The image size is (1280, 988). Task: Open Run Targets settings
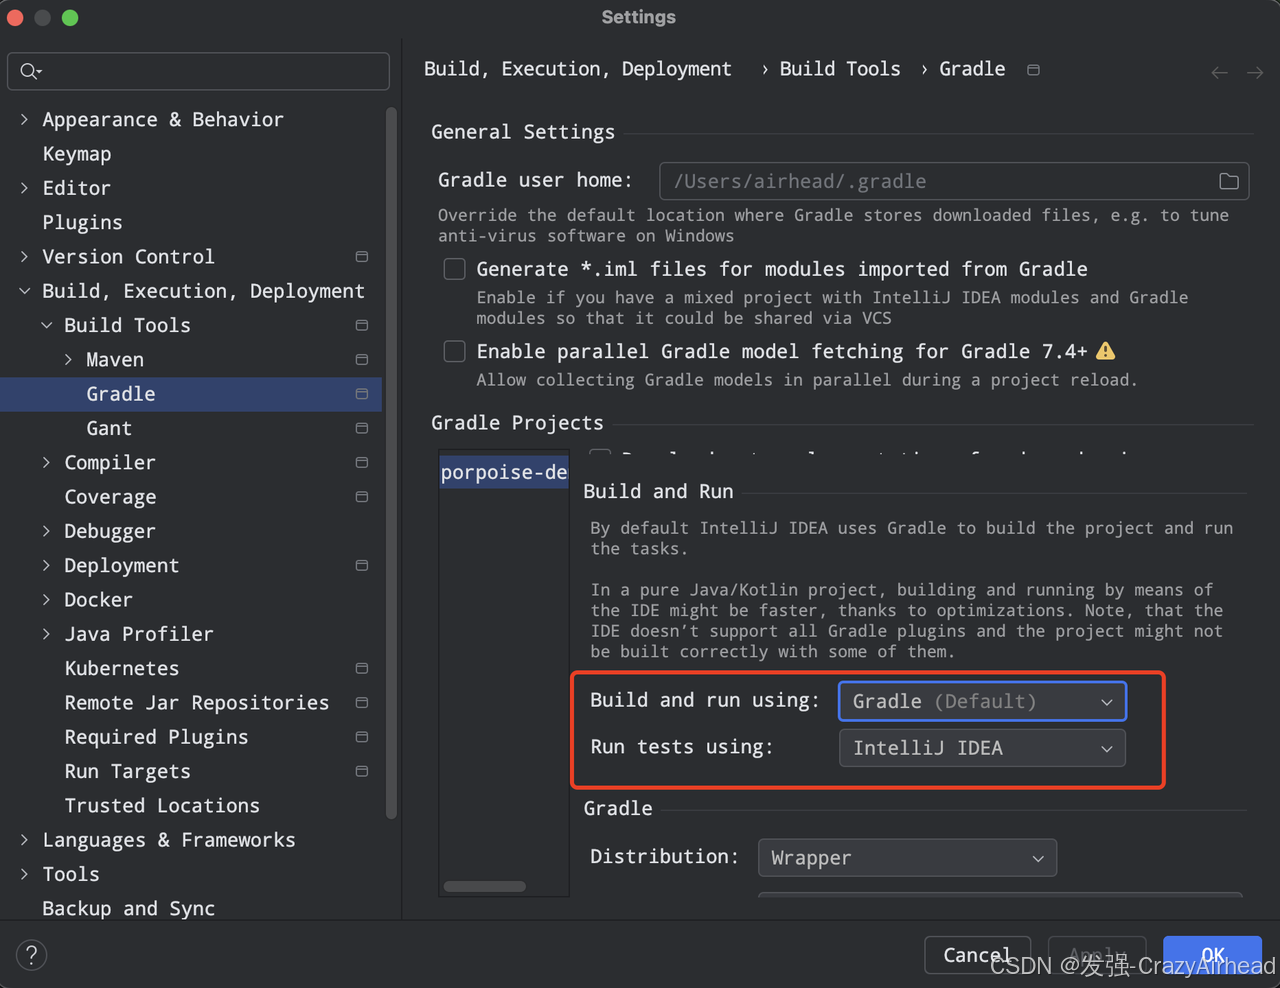[127, 771]
